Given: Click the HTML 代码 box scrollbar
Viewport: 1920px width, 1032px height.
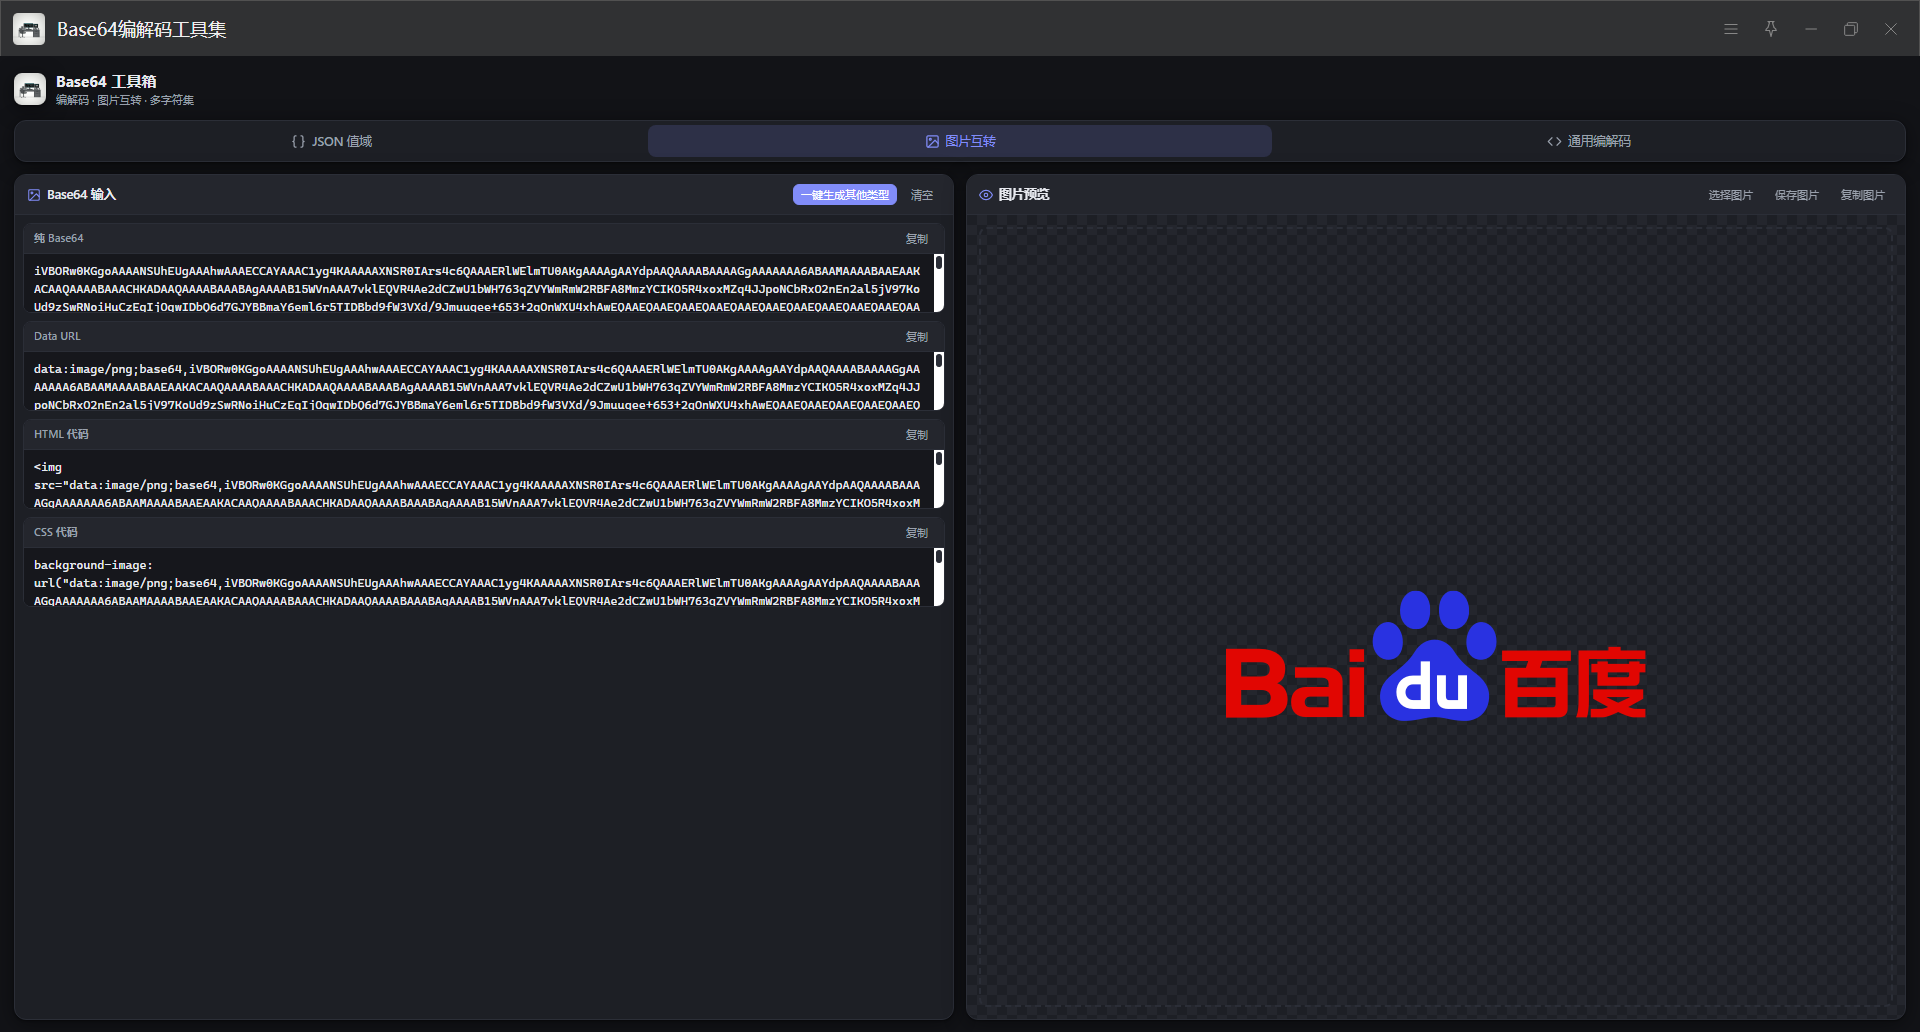Looking at the screenshot, I should (x=939, y=479).
